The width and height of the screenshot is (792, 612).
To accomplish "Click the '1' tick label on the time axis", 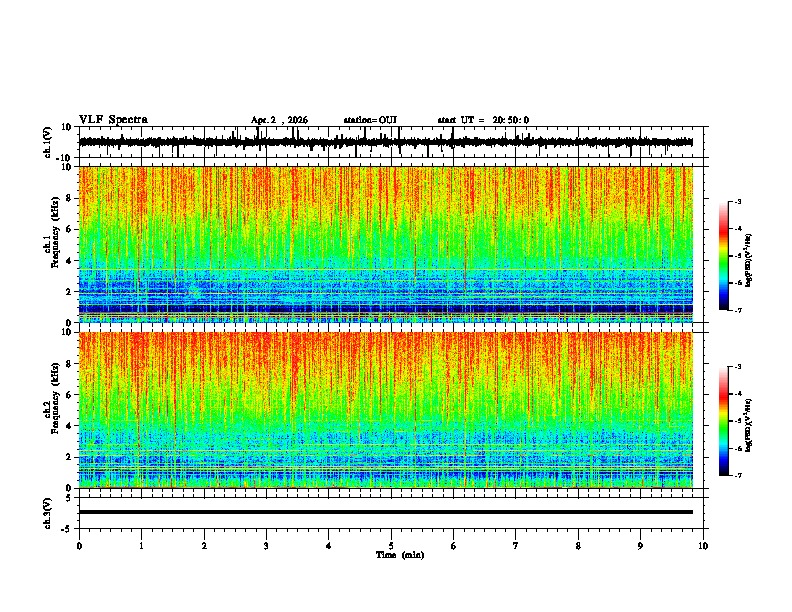I will (141, 546).
